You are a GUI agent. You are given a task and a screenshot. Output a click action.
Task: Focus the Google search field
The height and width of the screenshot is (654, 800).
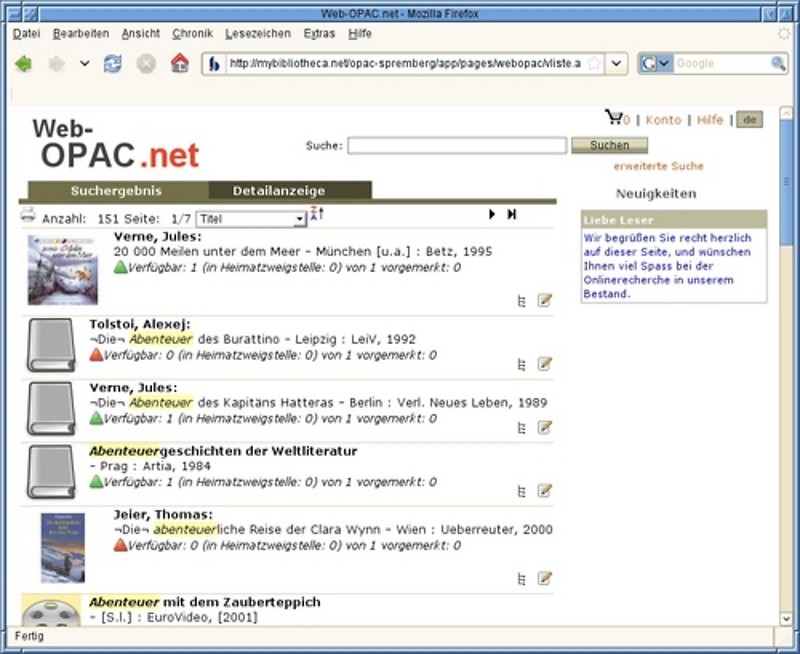(721, 64)
